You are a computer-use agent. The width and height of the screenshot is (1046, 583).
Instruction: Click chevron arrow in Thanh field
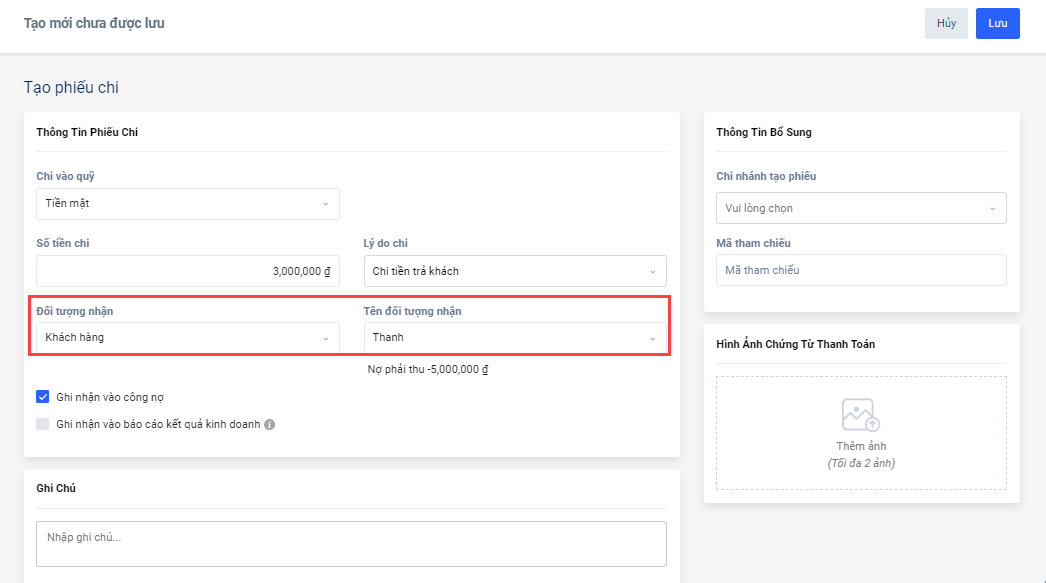(x=653, y=338)
